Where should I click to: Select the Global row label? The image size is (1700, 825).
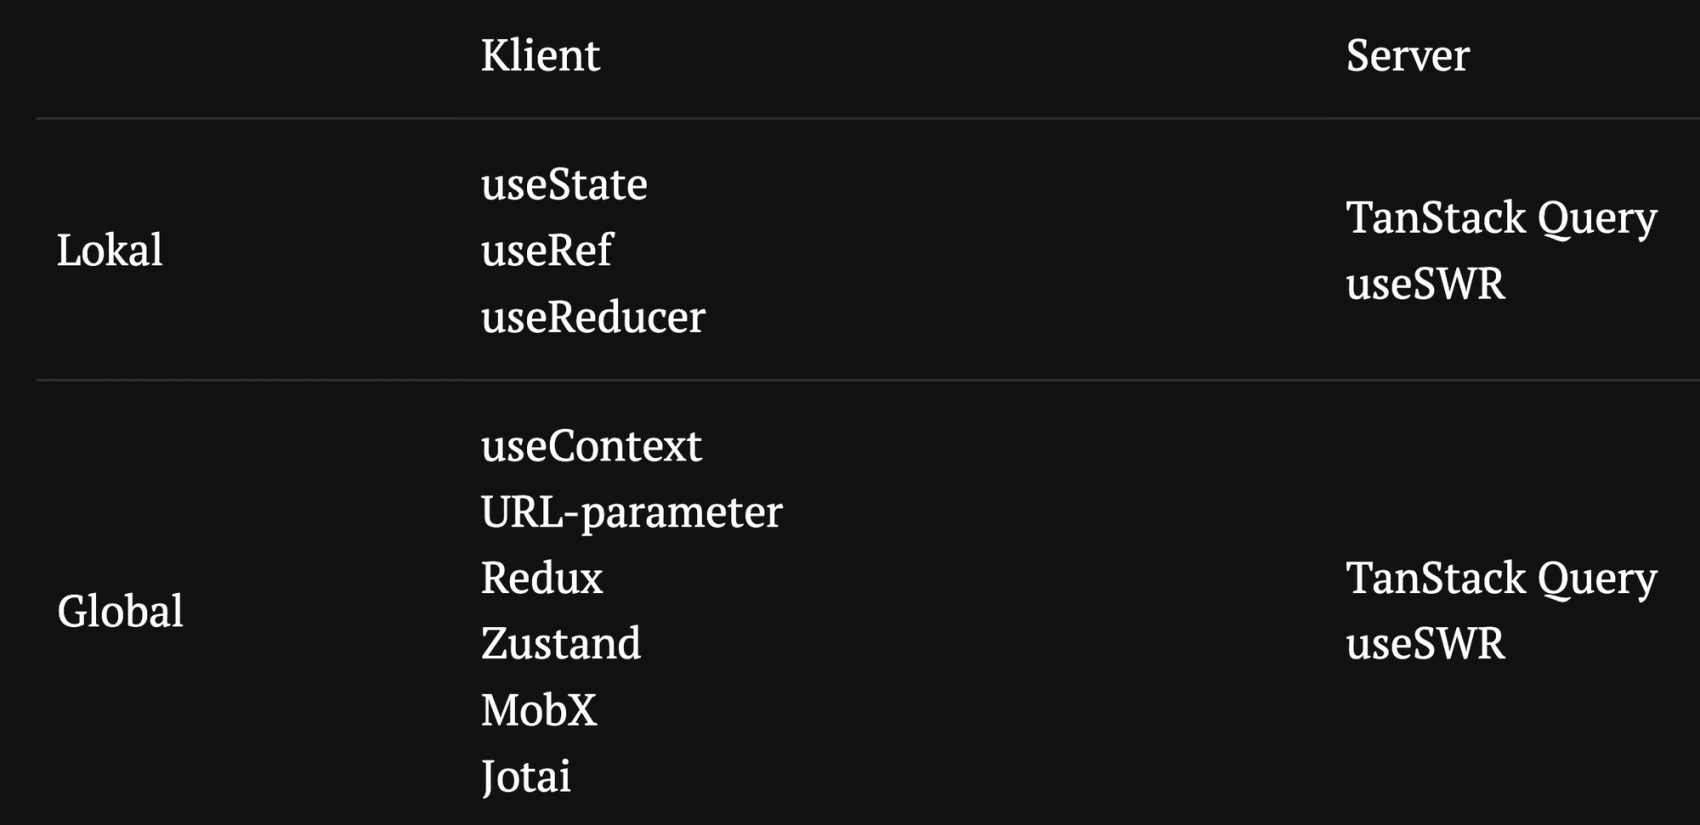click(x=120, y=611)
